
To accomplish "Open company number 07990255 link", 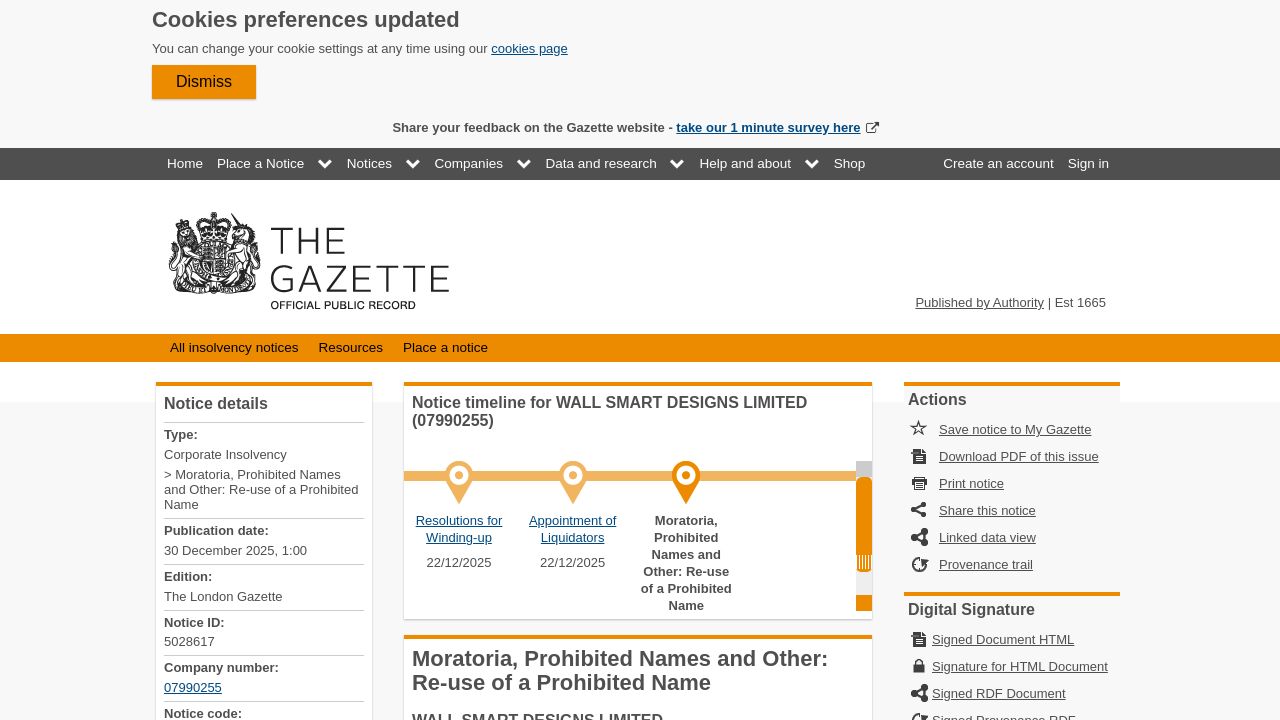I will point(193,688).
